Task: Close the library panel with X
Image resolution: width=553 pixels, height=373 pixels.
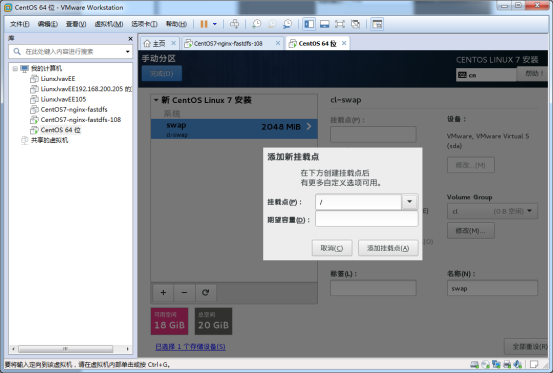Action: 130,38
